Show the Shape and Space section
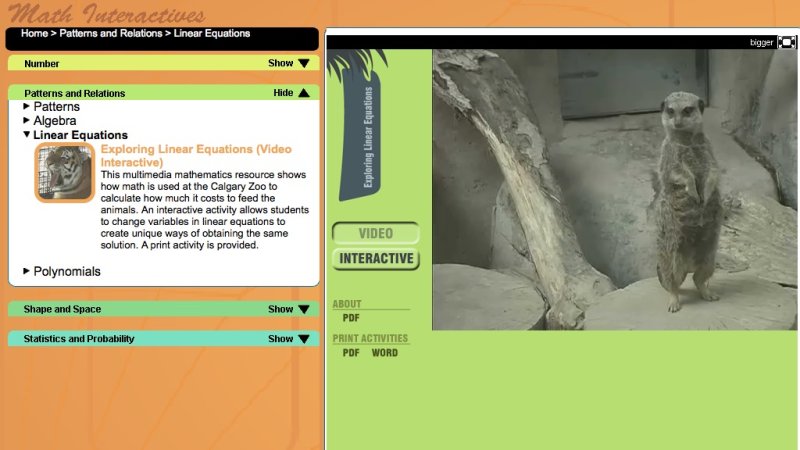The width and height of the screenshot is (800, 450). (281, 309)
